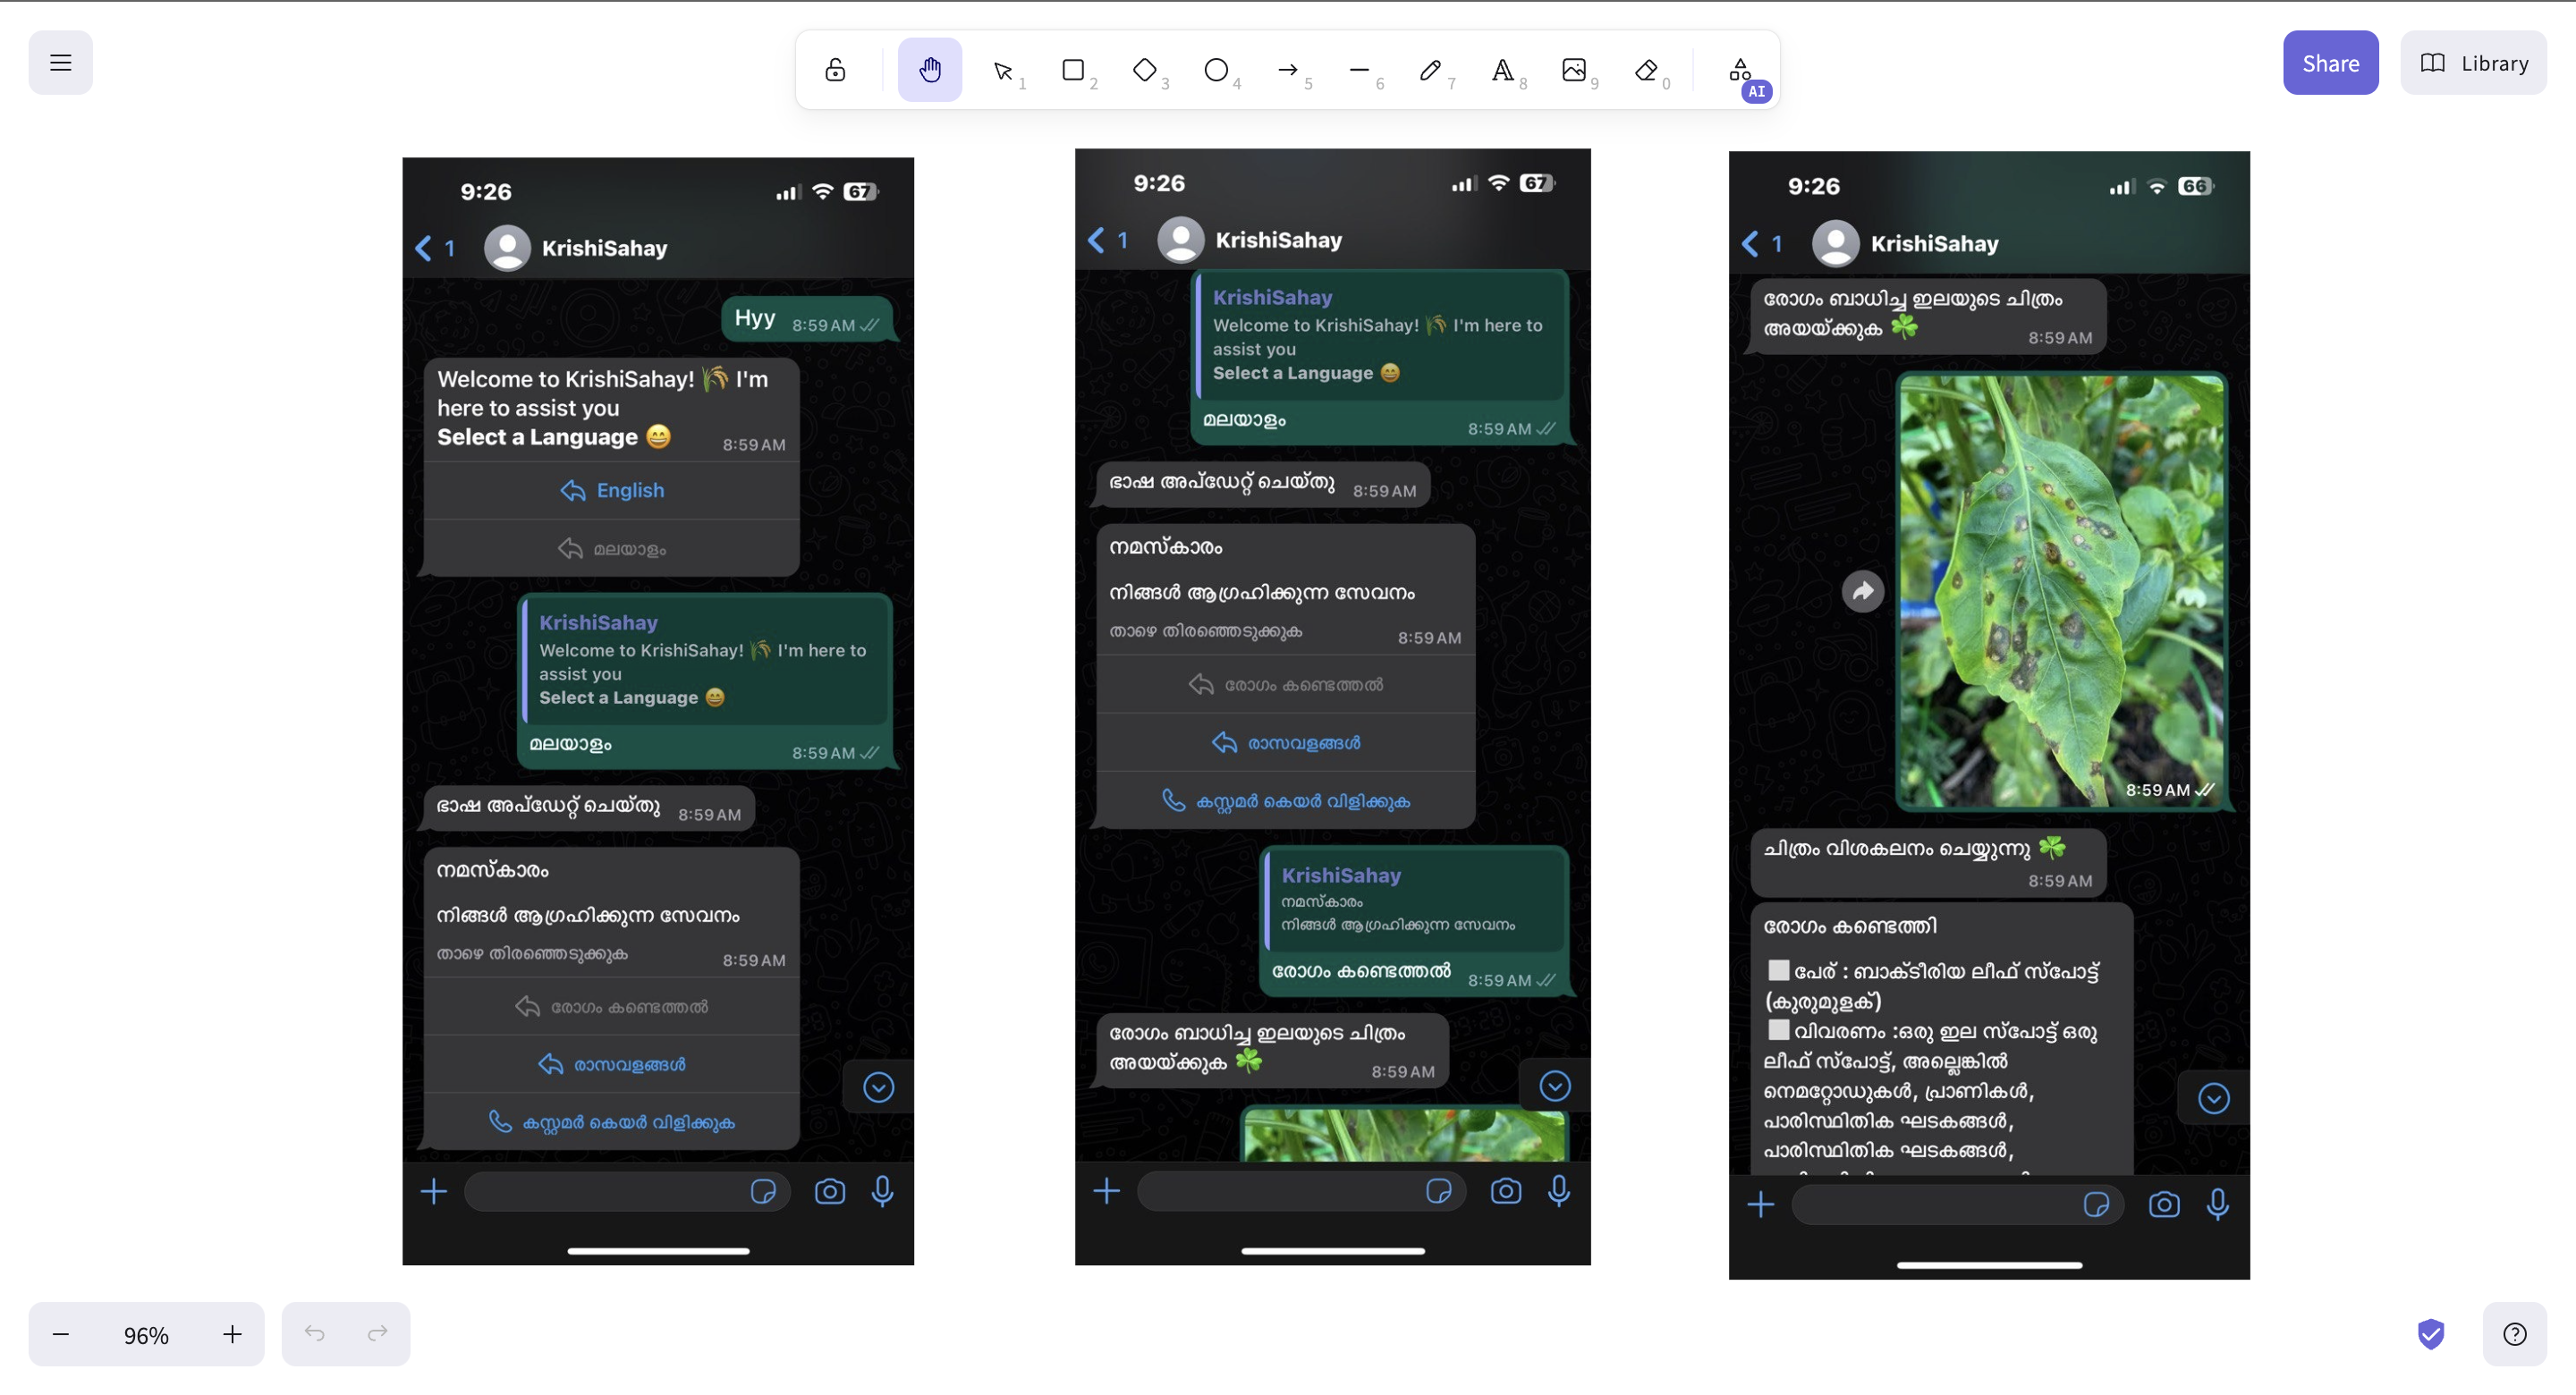Screen dimensions: 2576x1395
Task: Toggle the canvas lock tool
Action: [x=835, y=70]
